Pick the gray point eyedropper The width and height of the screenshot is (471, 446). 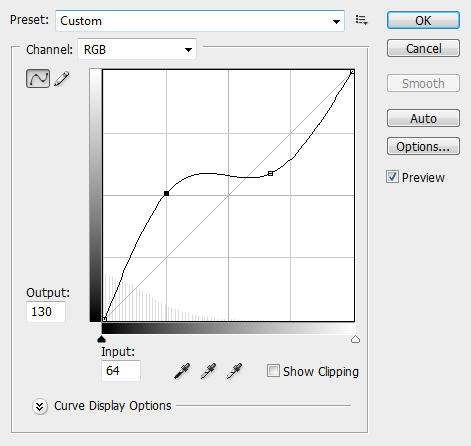pyautogui.click(x=208, y=371)
